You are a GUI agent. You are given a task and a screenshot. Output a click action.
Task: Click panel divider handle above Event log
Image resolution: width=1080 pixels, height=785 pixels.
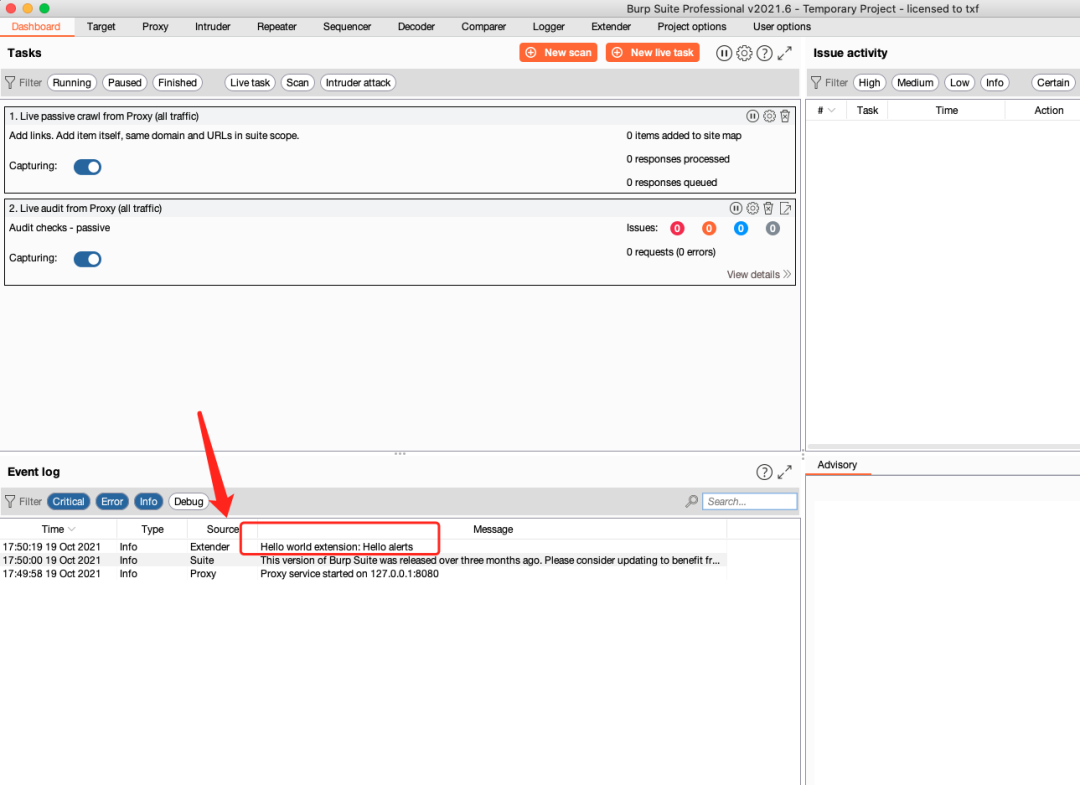coord(400,454)
